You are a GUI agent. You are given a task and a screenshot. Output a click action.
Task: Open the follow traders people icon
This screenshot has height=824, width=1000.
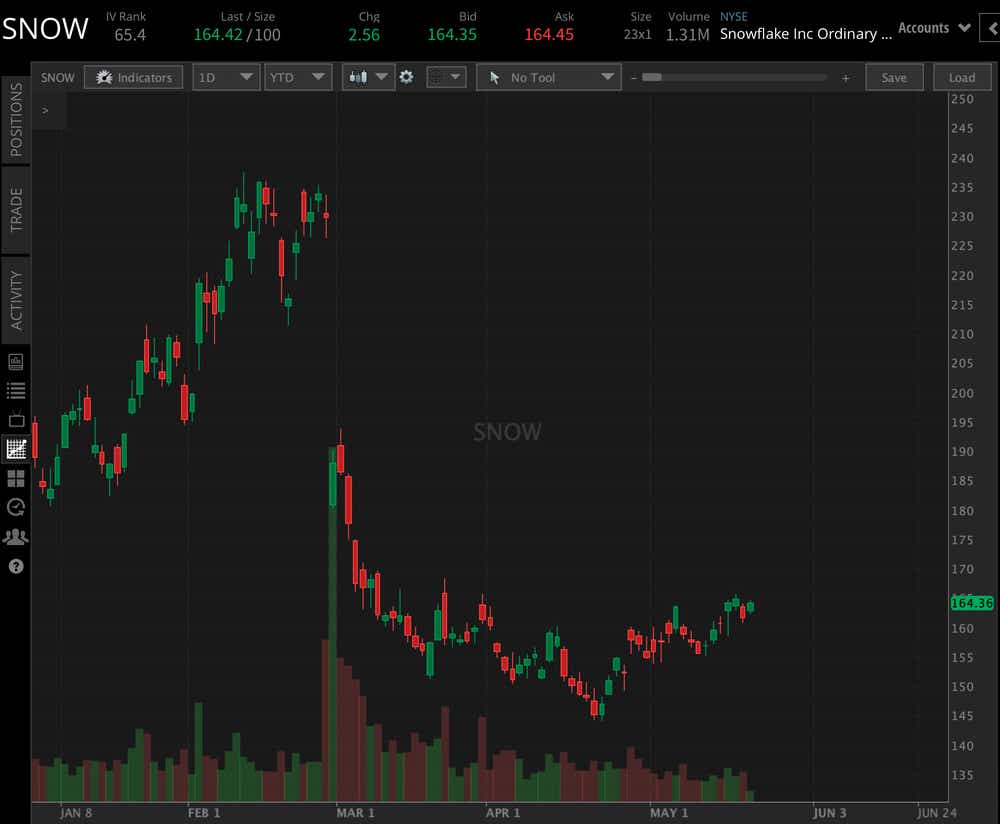16,537
